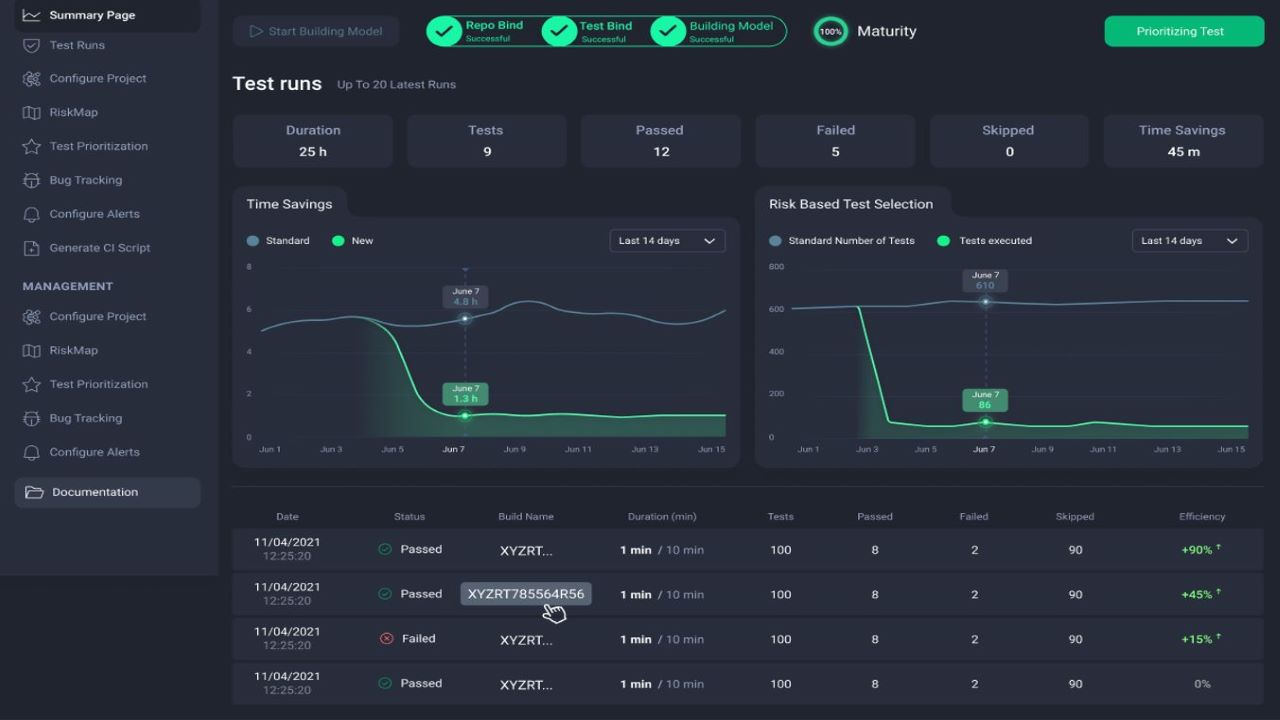The image size is (1280, 720).
Task: Click the 100% Maturity progress ring
Action: coord(829,31)
